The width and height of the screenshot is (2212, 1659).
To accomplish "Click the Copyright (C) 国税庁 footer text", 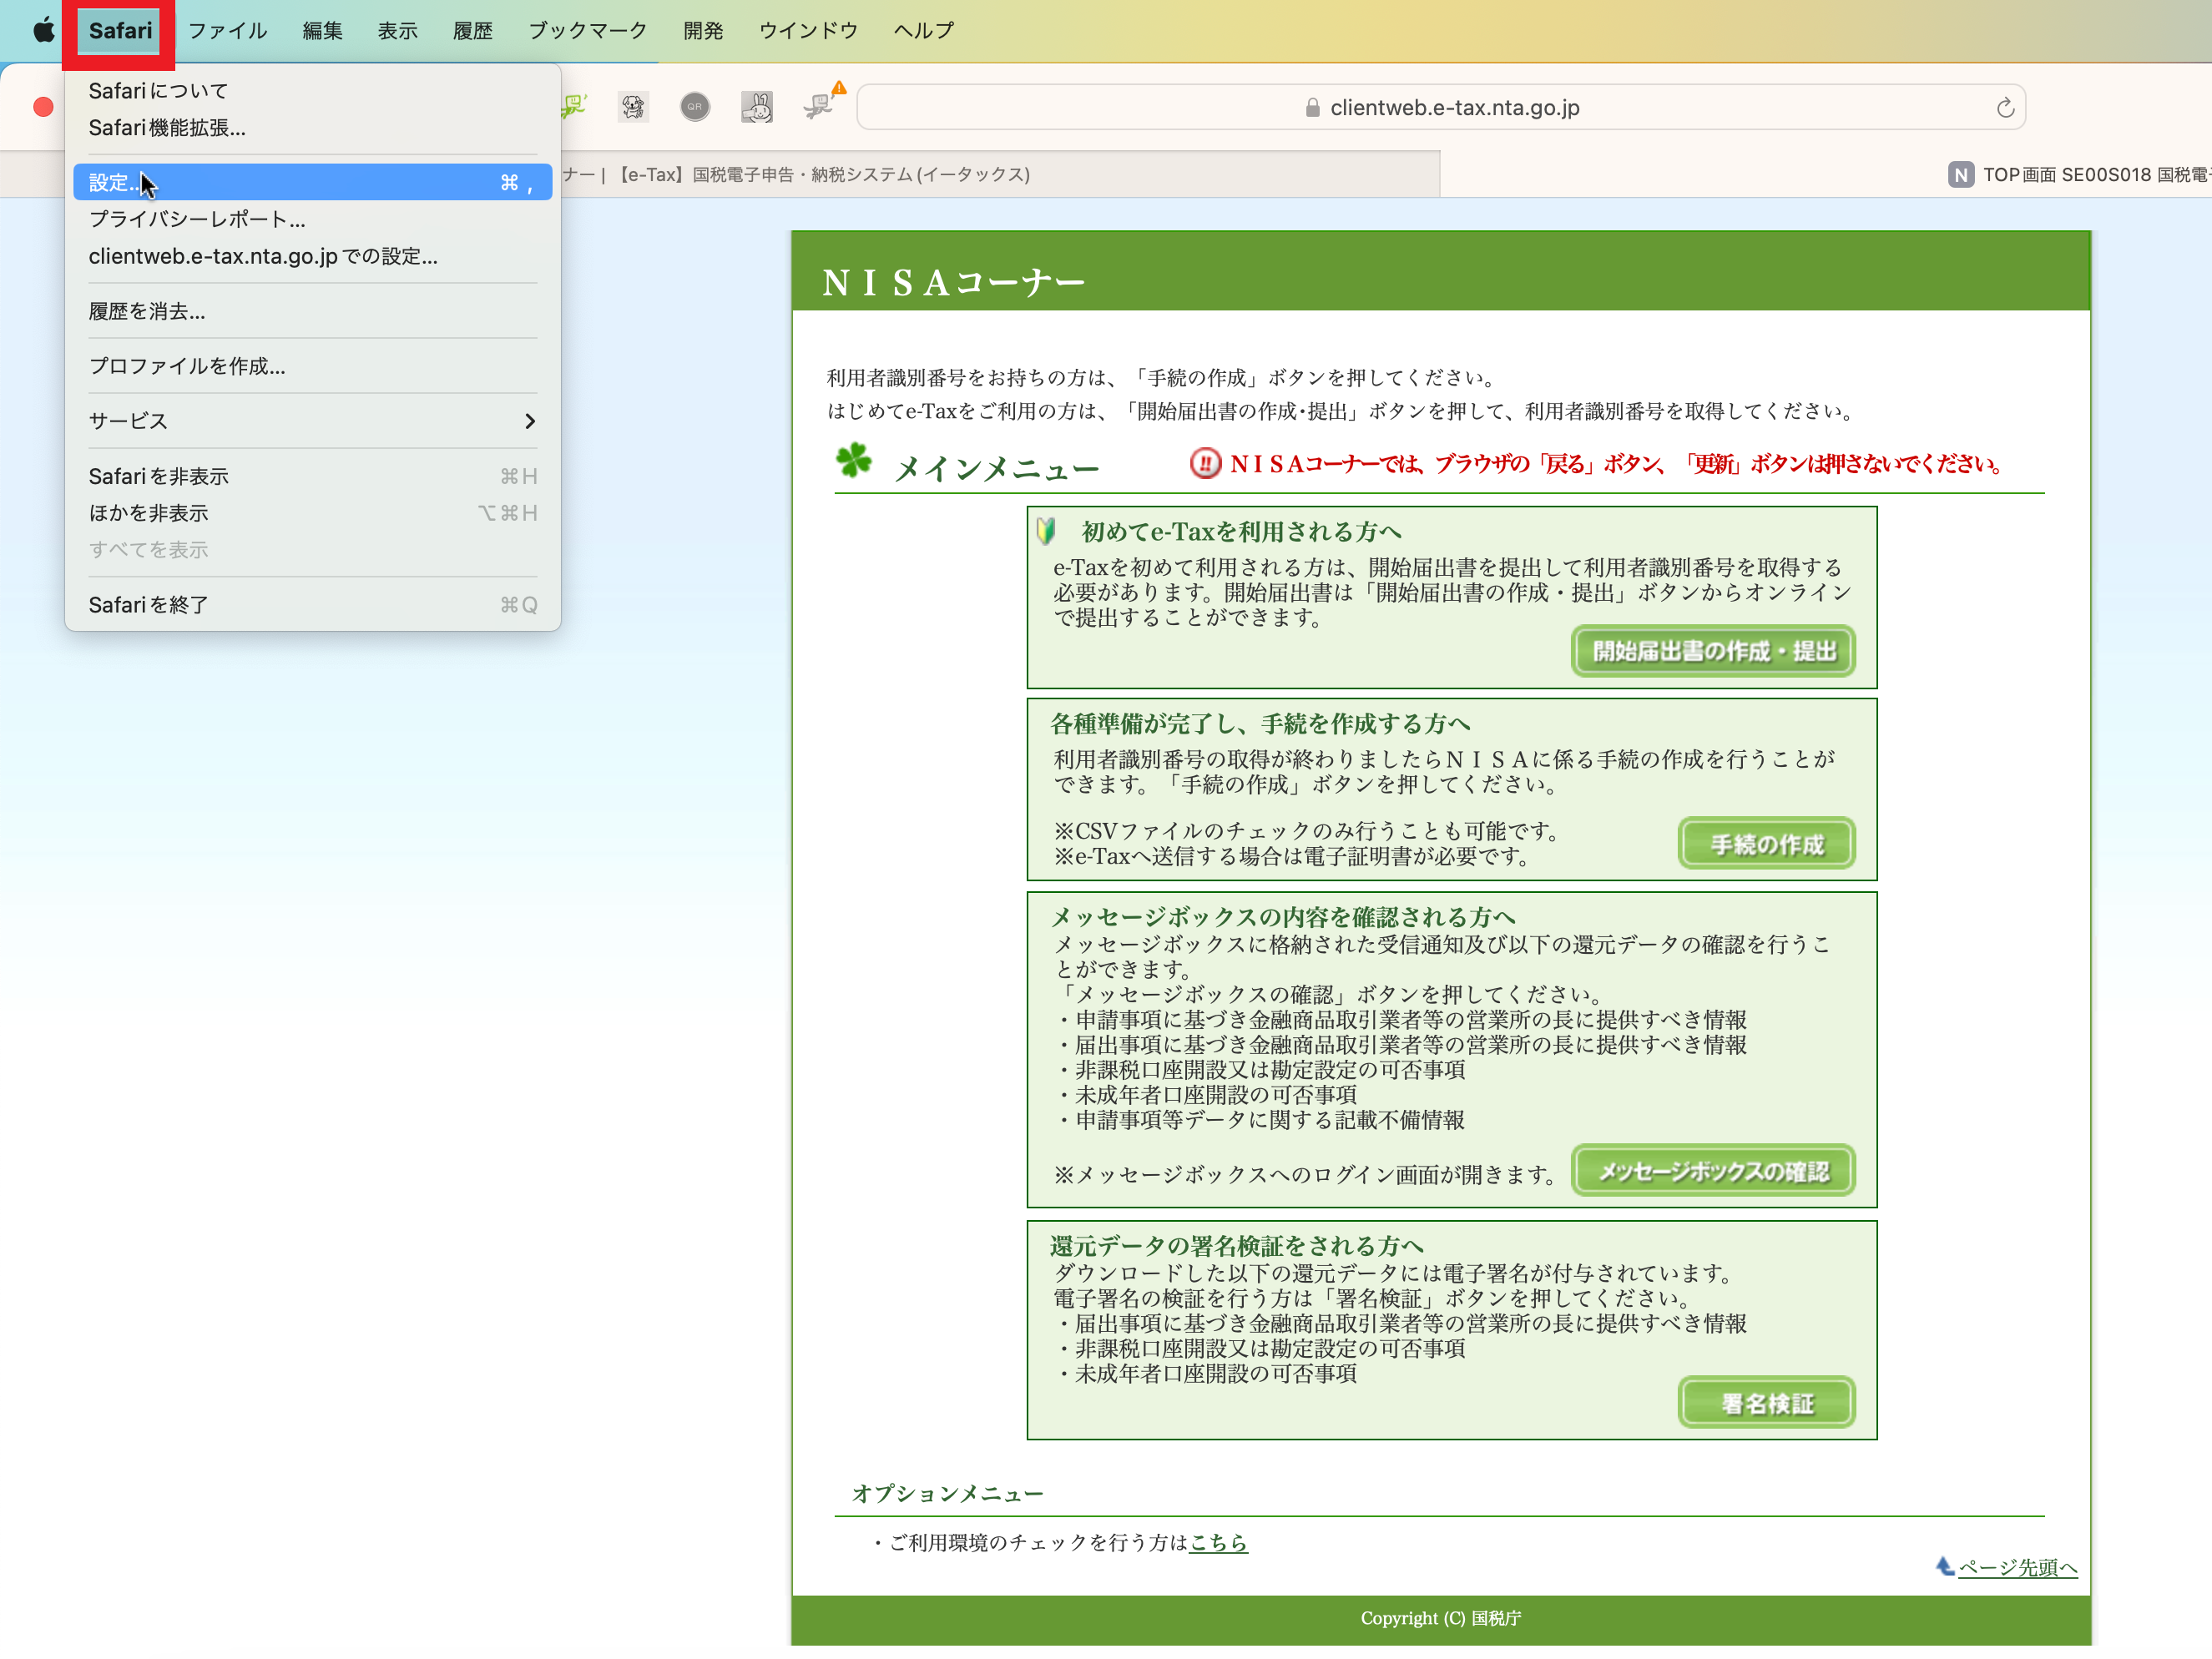I will [x=1440, y=1618].
